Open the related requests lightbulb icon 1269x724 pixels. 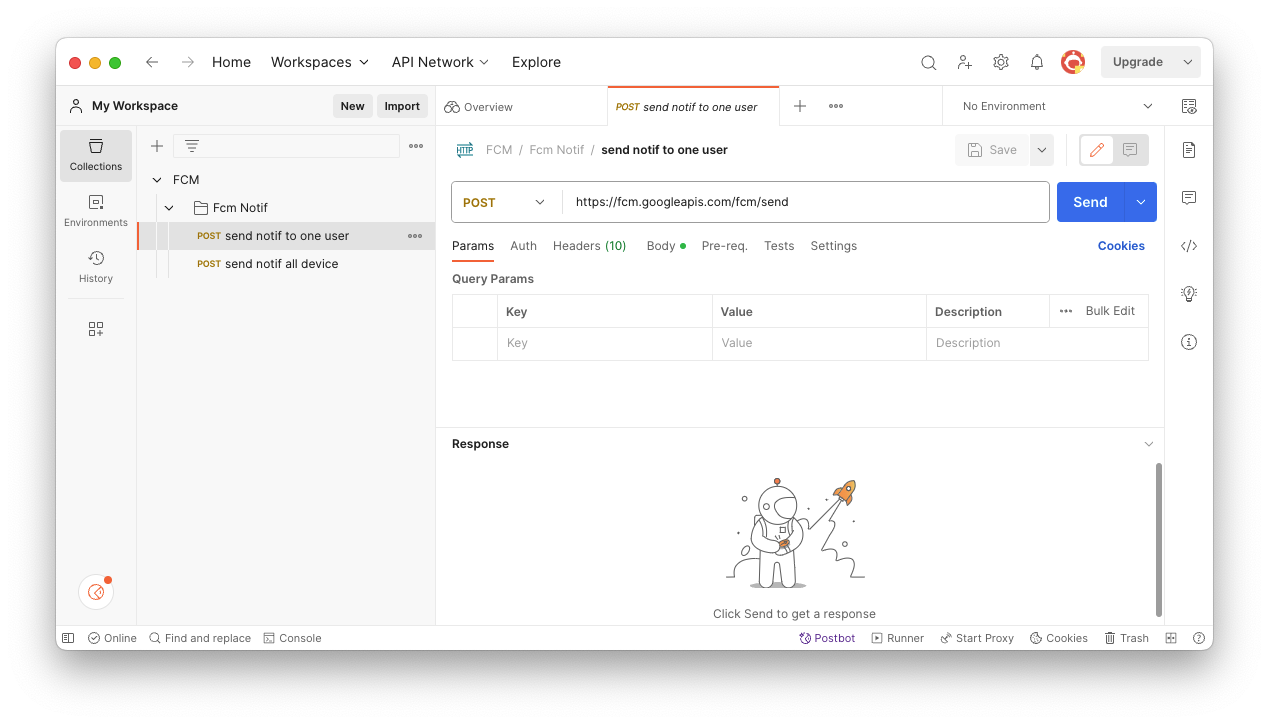(1189, 294)
